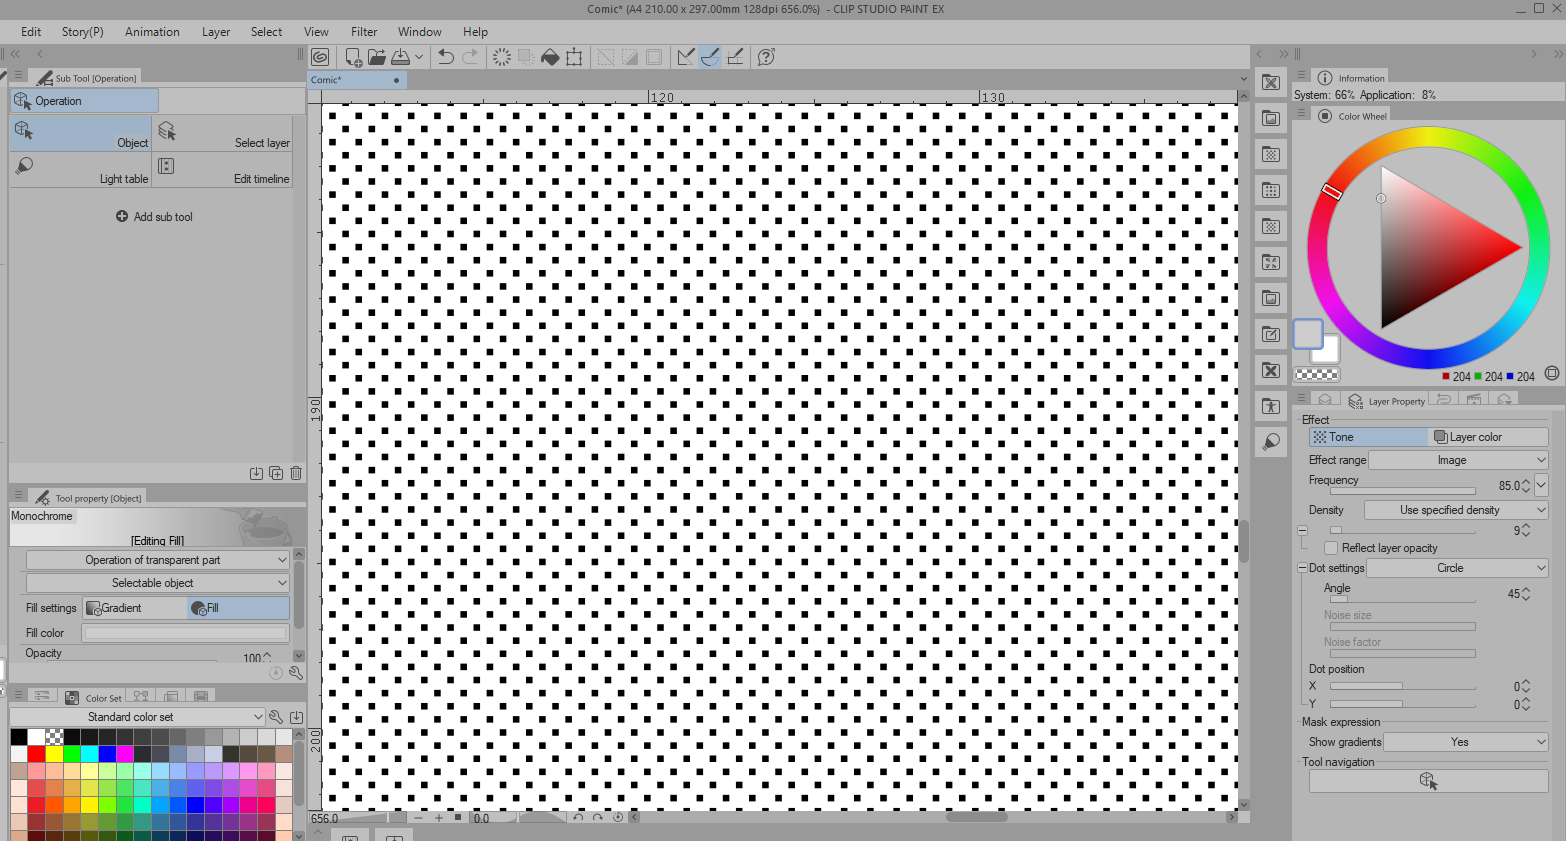Viewport: 1566px width, 841px height.
Task: Switch color wheel color space icon
Action: [1552, 374]
